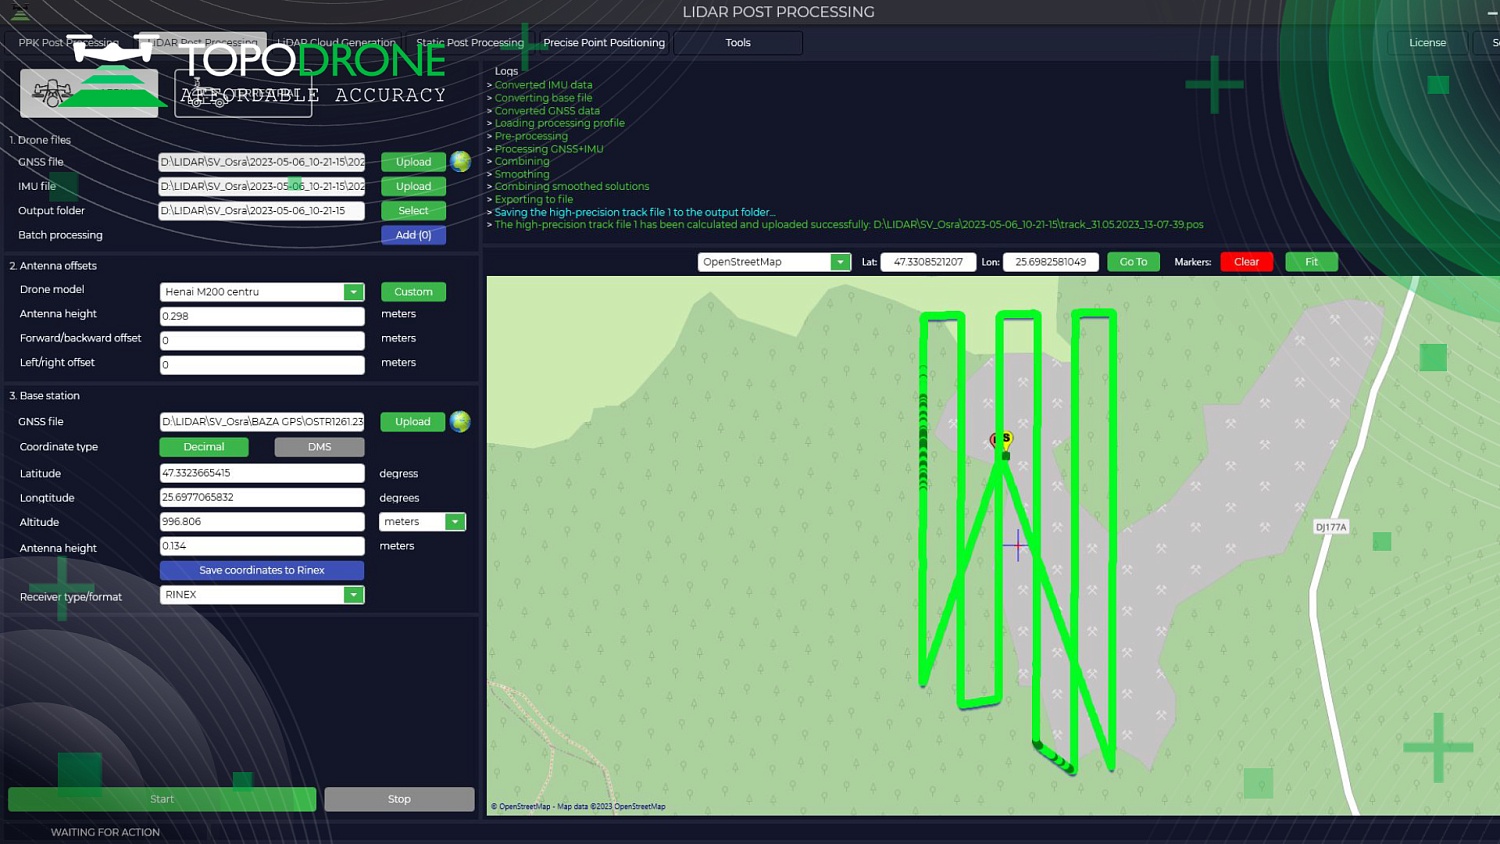This screenshot has width=1500, height=844.
Task: Click the crosshair marker at map center
Action: click(1017, 545)
